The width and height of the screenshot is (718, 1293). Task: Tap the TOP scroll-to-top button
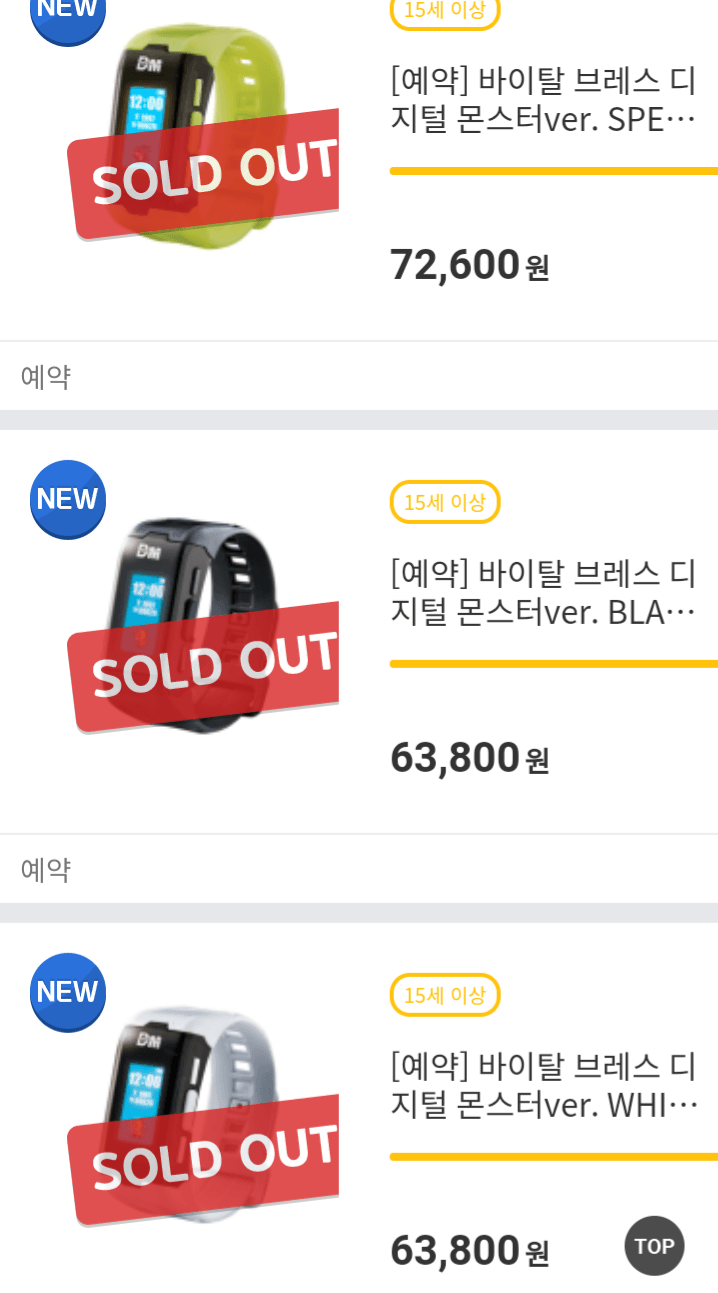(654, 1246)
